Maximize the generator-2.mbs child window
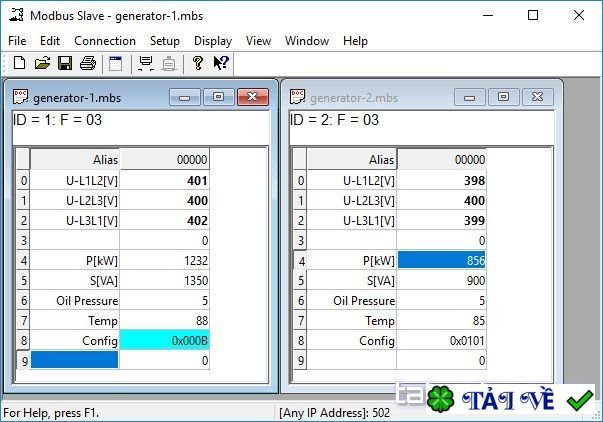This screenshot has height=422, width=603. (x=503, y=97)
